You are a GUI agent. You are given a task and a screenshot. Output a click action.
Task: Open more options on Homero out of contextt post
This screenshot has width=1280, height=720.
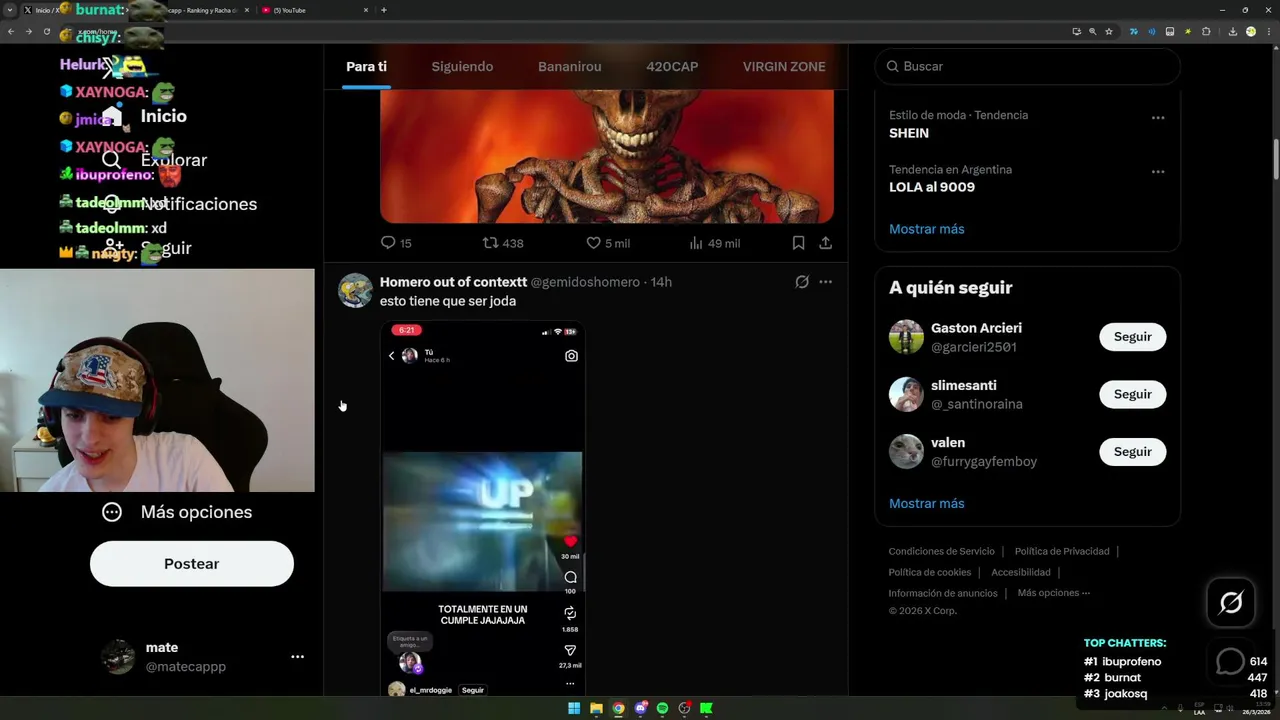825,282
